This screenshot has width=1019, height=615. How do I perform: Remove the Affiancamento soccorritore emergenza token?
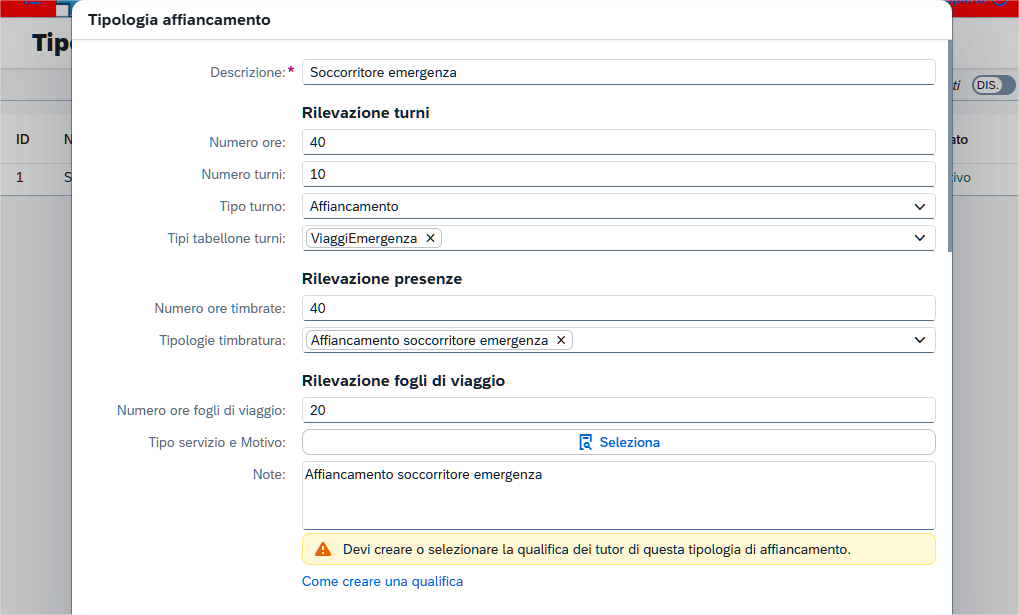click(x=561, y=340)
